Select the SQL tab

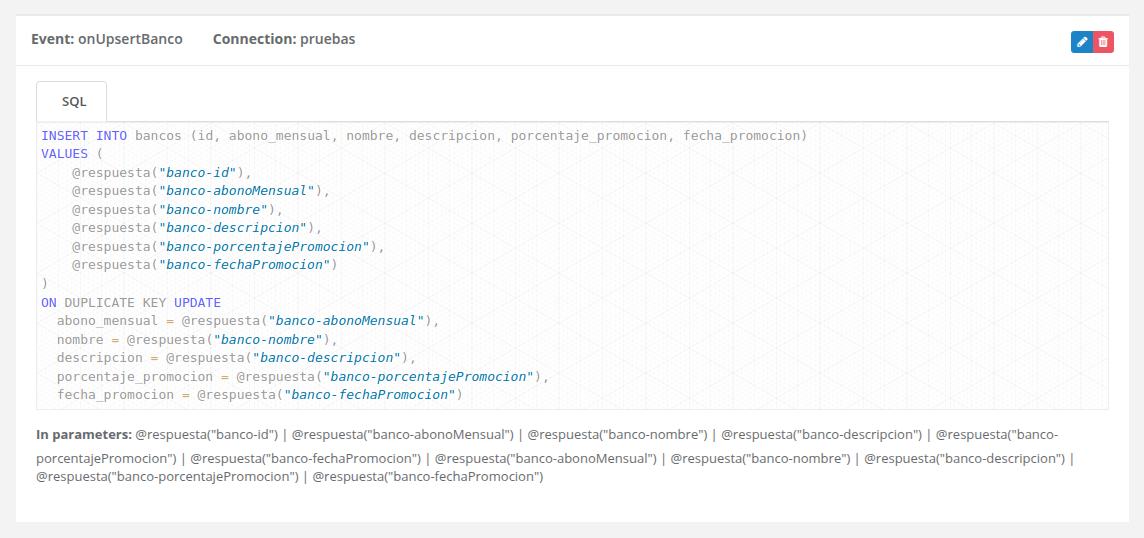point(72,101)
